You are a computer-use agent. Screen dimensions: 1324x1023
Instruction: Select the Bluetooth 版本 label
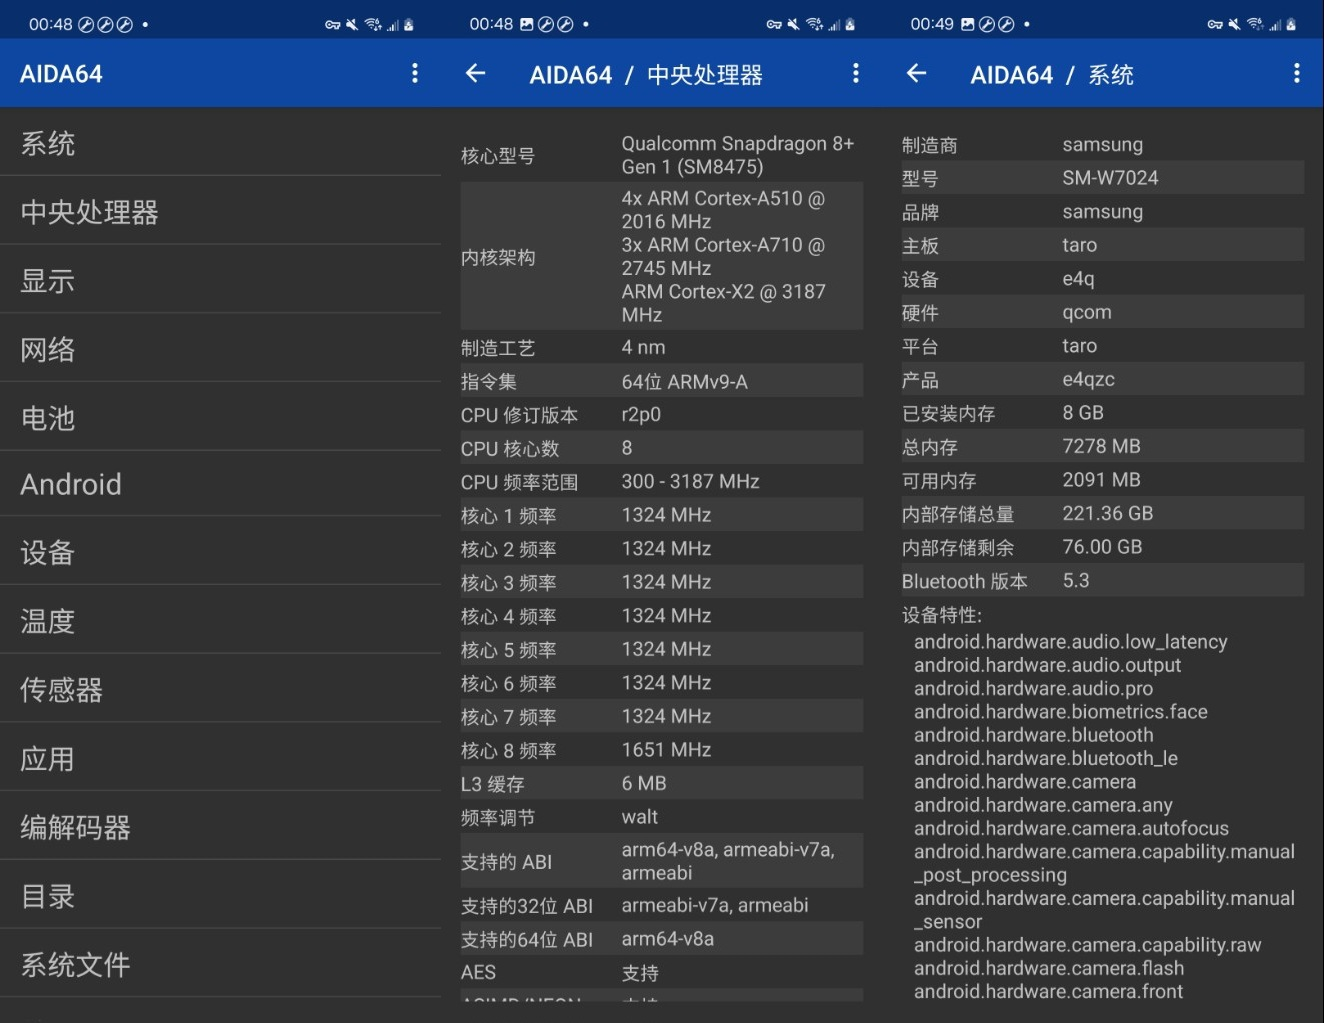click(964, 581)
